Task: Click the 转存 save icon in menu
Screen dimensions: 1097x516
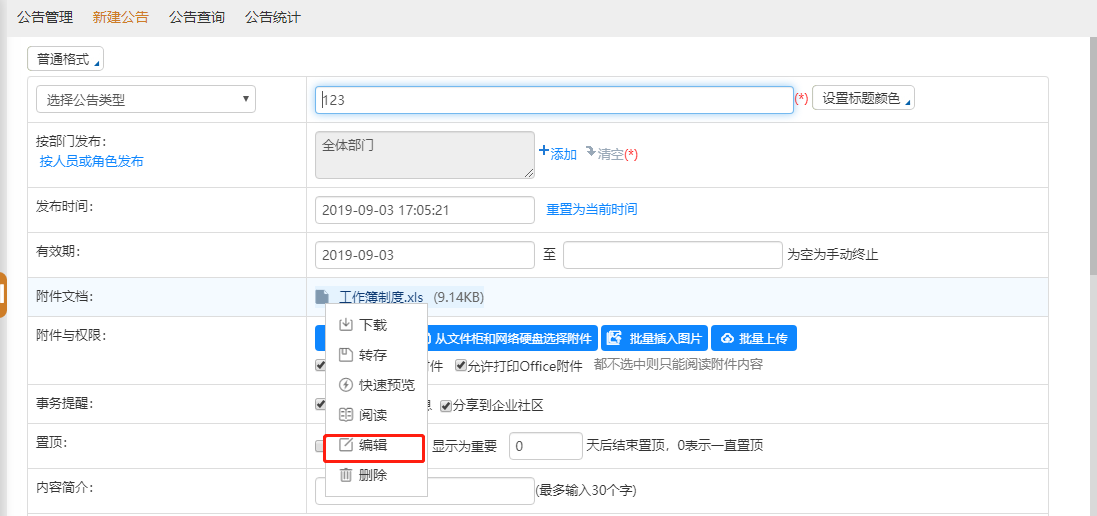Action: pos(346,355)
